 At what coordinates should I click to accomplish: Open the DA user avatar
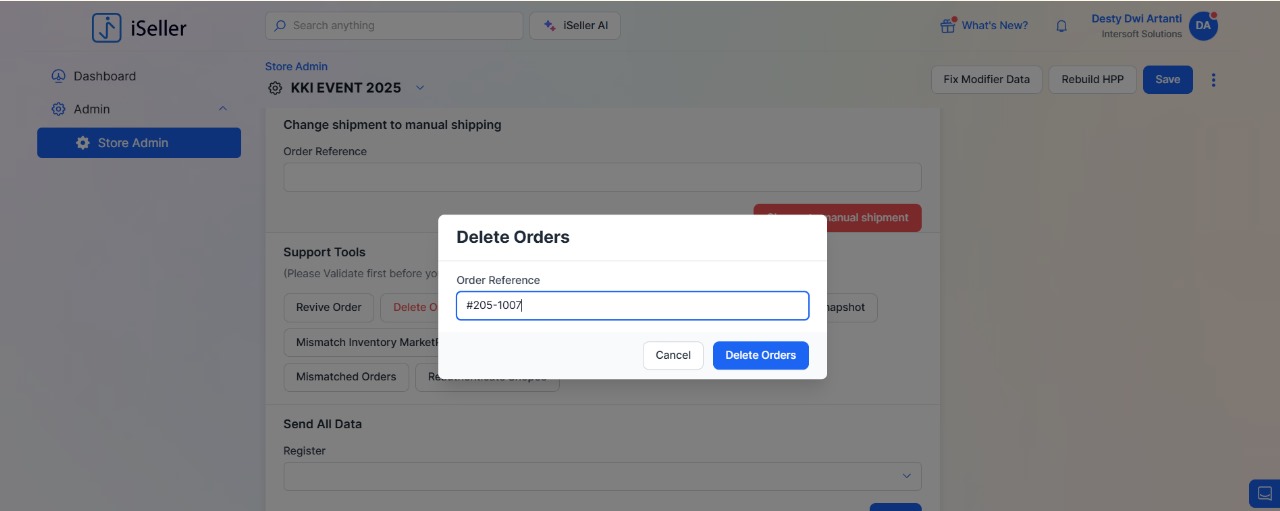[x=1203, y=27]
